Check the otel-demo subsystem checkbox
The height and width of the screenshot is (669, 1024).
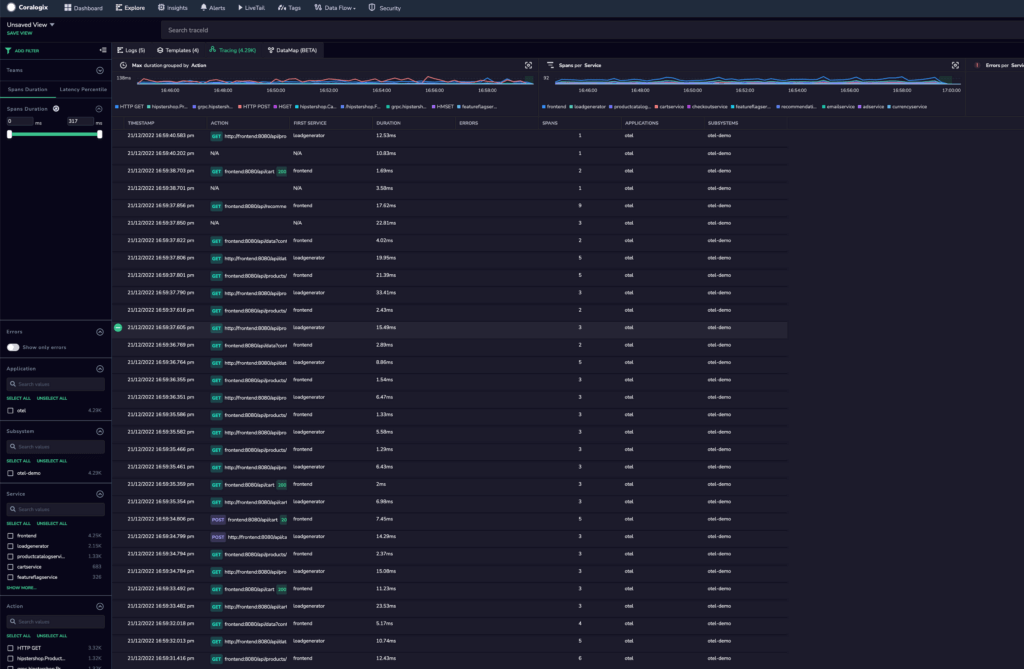(10, 473)
